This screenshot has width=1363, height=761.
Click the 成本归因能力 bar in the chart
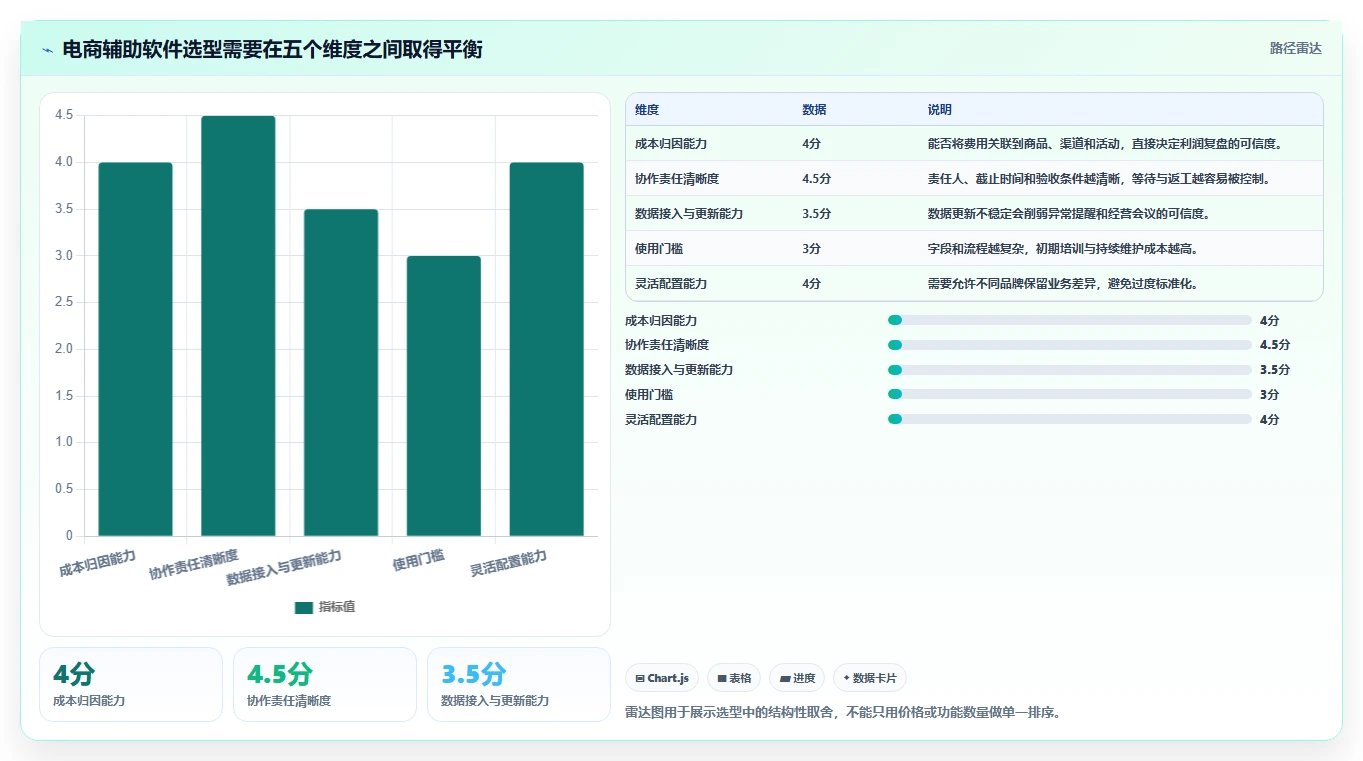(x=135, y=349)
